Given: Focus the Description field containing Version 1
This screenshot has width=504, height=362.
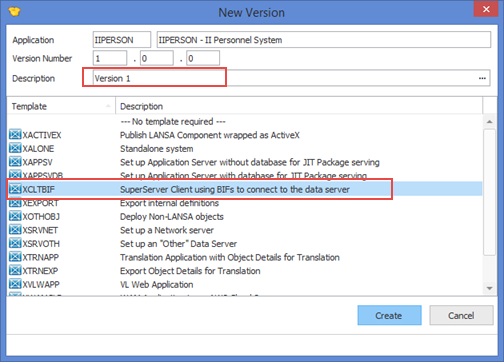Looking at the screenshot, I should 291,78.
